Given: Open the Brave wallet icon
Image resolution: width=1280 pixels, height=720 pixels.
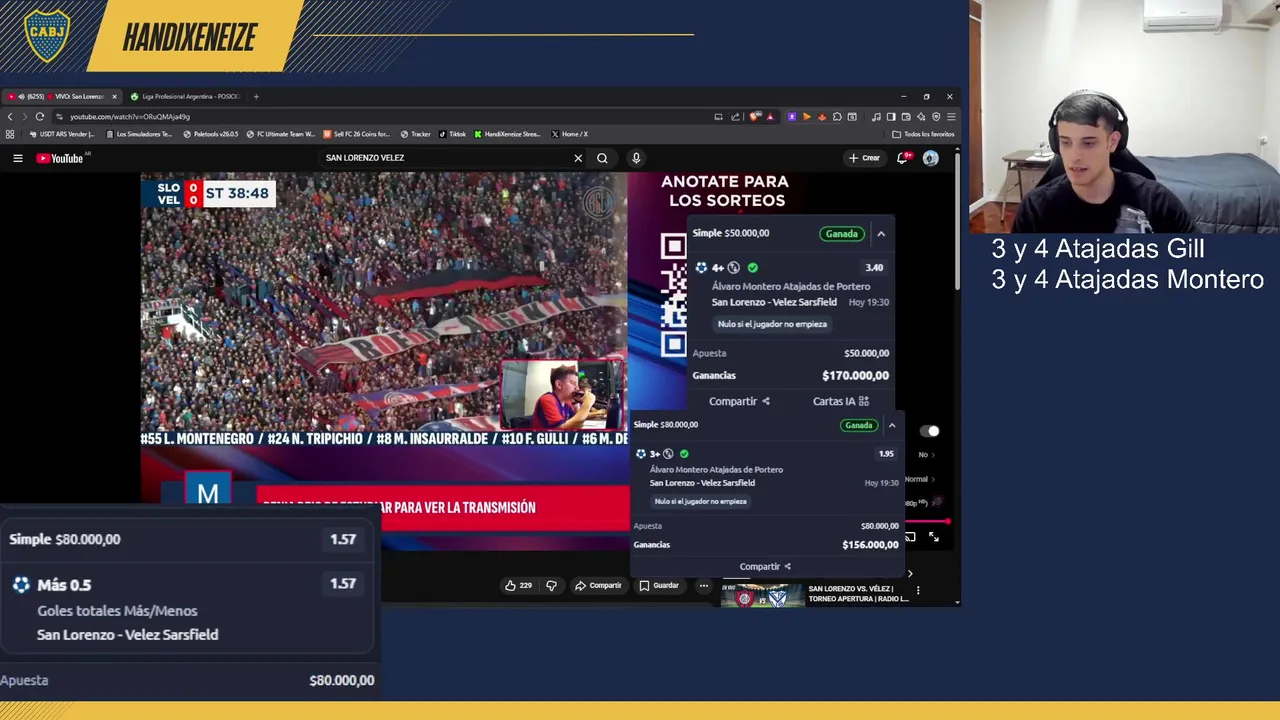Looking at the screenshot, I should (906, 117).
